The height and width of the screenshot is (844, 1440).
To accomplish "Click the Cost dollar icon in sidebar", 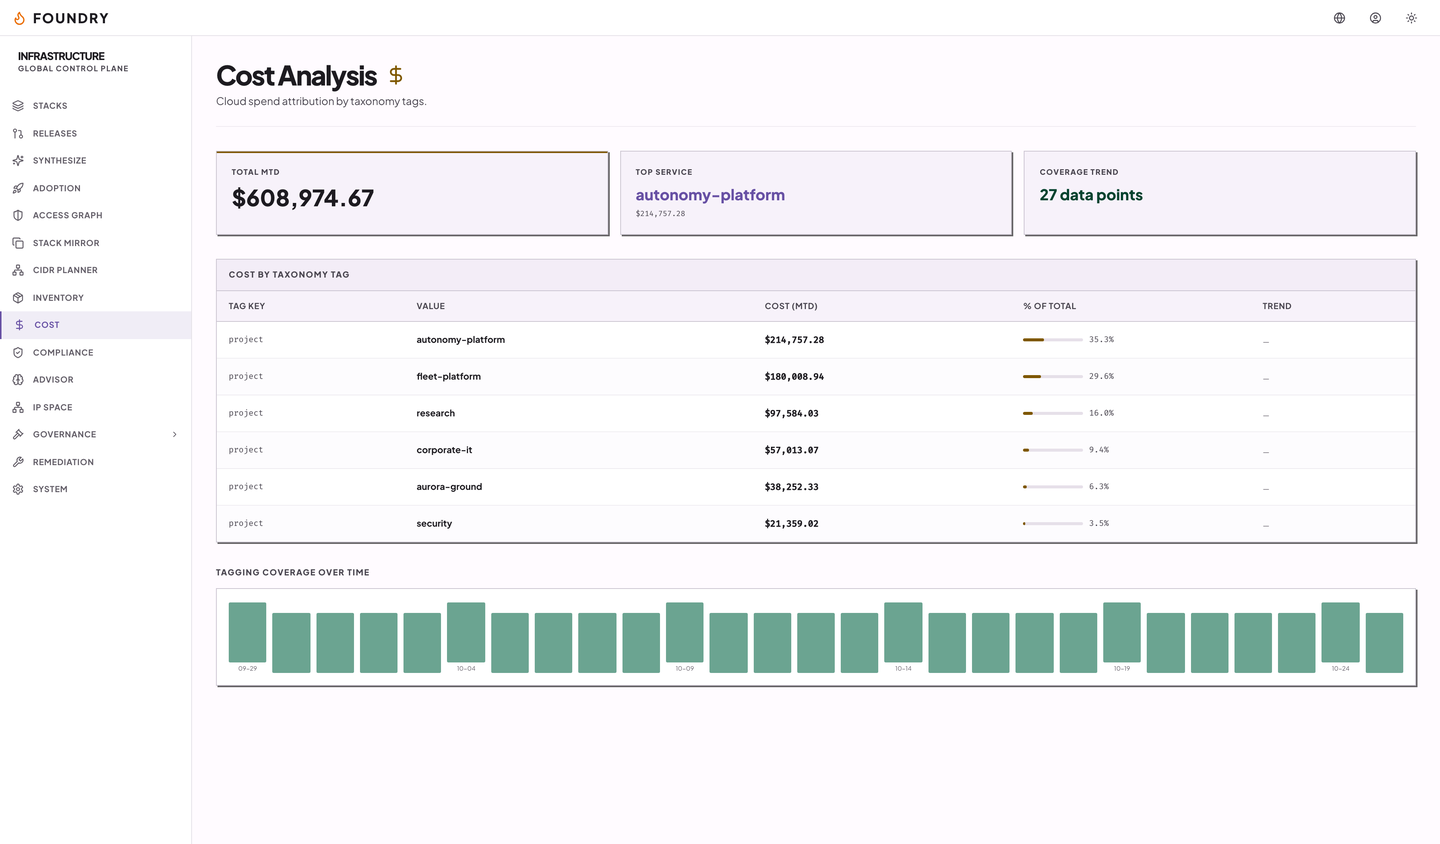I will tap(19, 325).
